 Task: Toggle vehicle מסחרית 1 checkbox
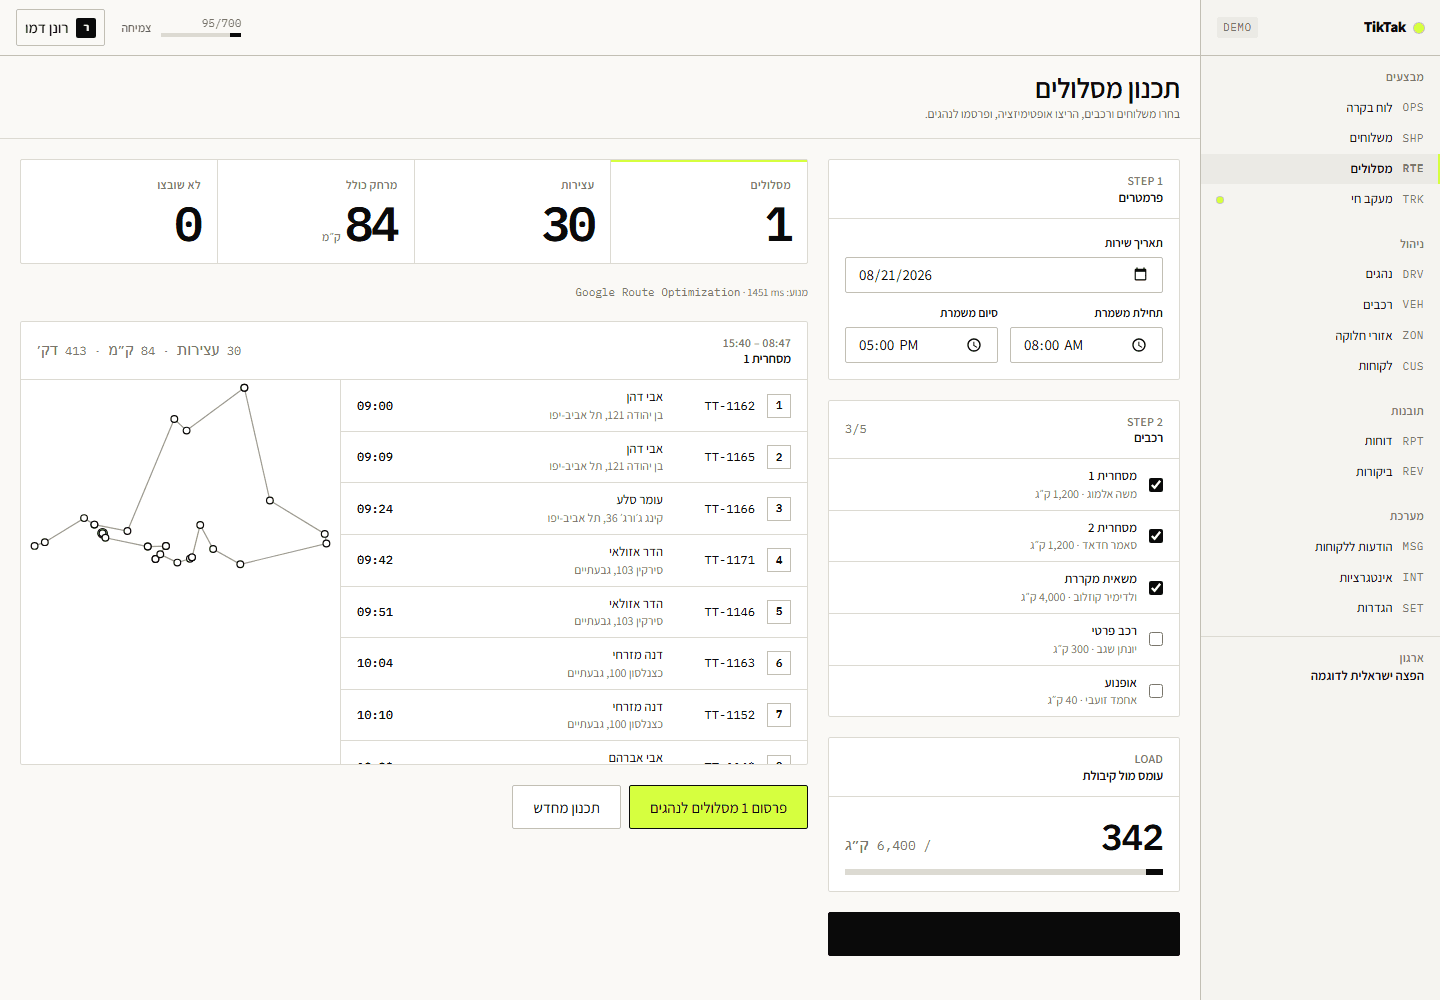(1156, 485)
